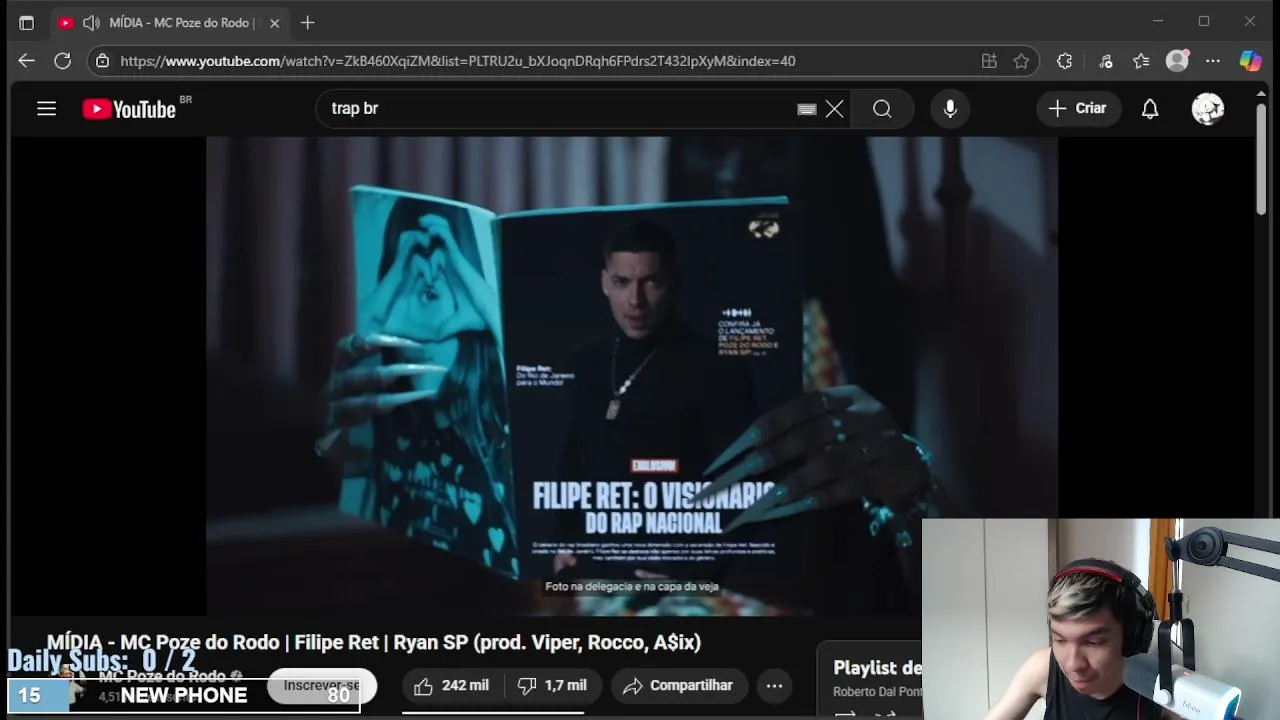Close the MÍDIA YouTube tab

click(274, 22)
